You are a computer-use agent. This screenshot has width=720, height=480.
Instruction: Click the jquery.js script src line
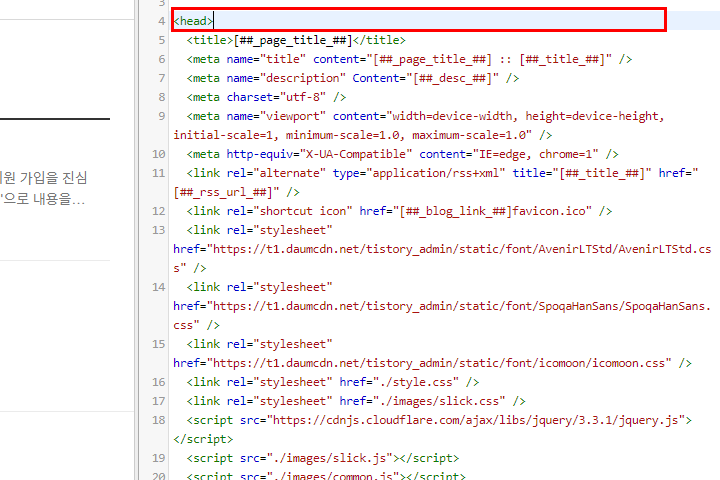439,420
